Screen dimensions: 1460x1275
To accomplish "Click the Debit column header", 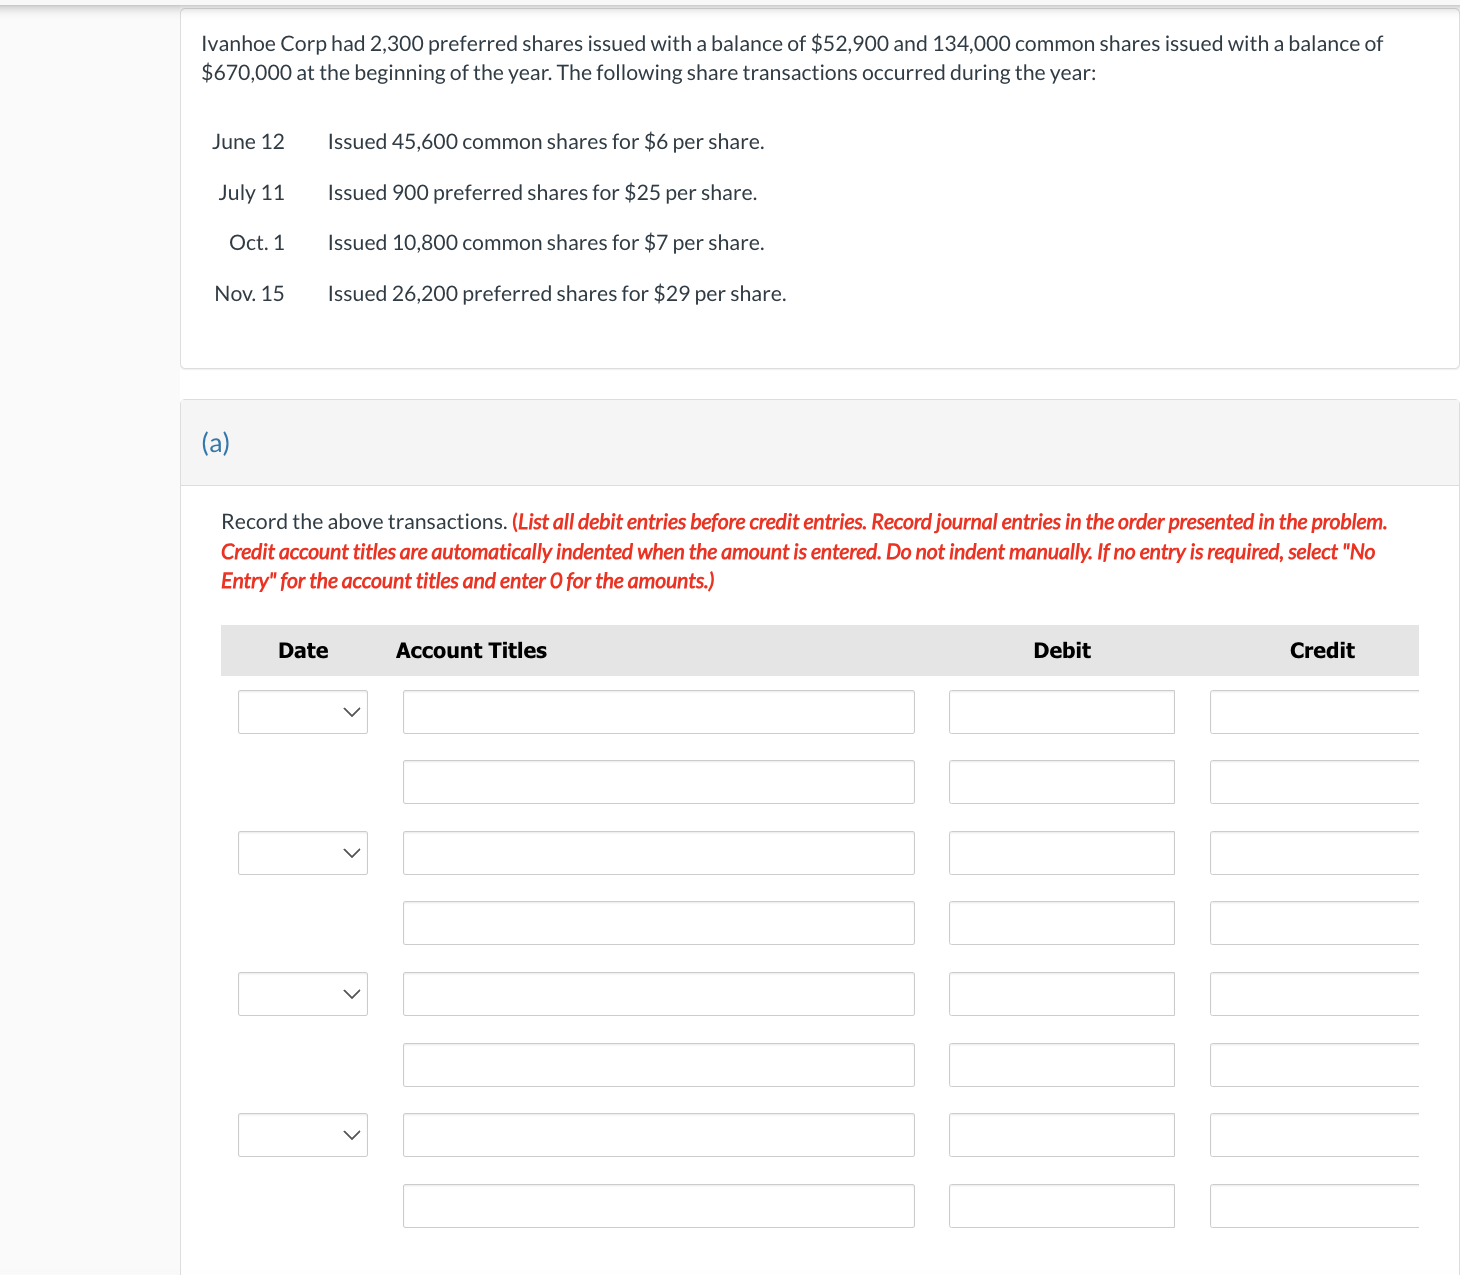I will tap(1062, 651).
